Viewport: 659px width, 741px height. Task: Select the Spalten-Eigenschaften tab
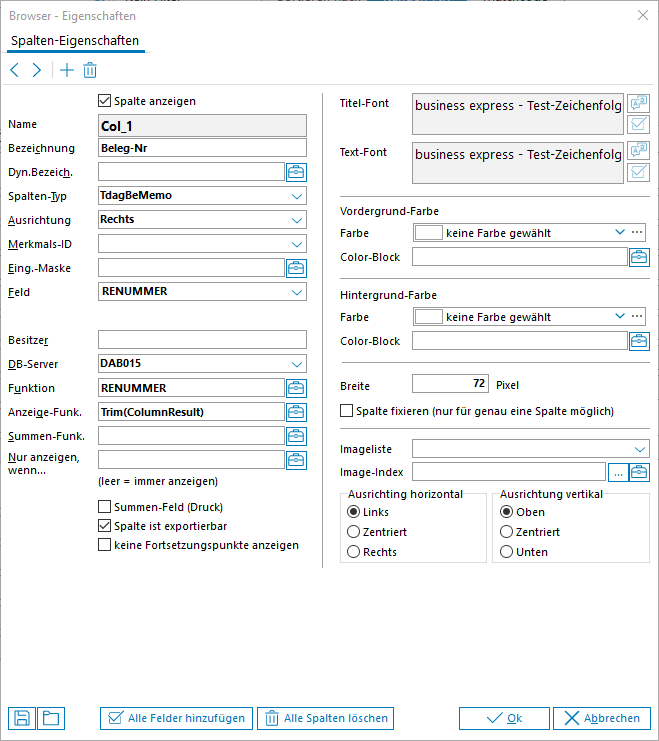[x=75, y=41]
